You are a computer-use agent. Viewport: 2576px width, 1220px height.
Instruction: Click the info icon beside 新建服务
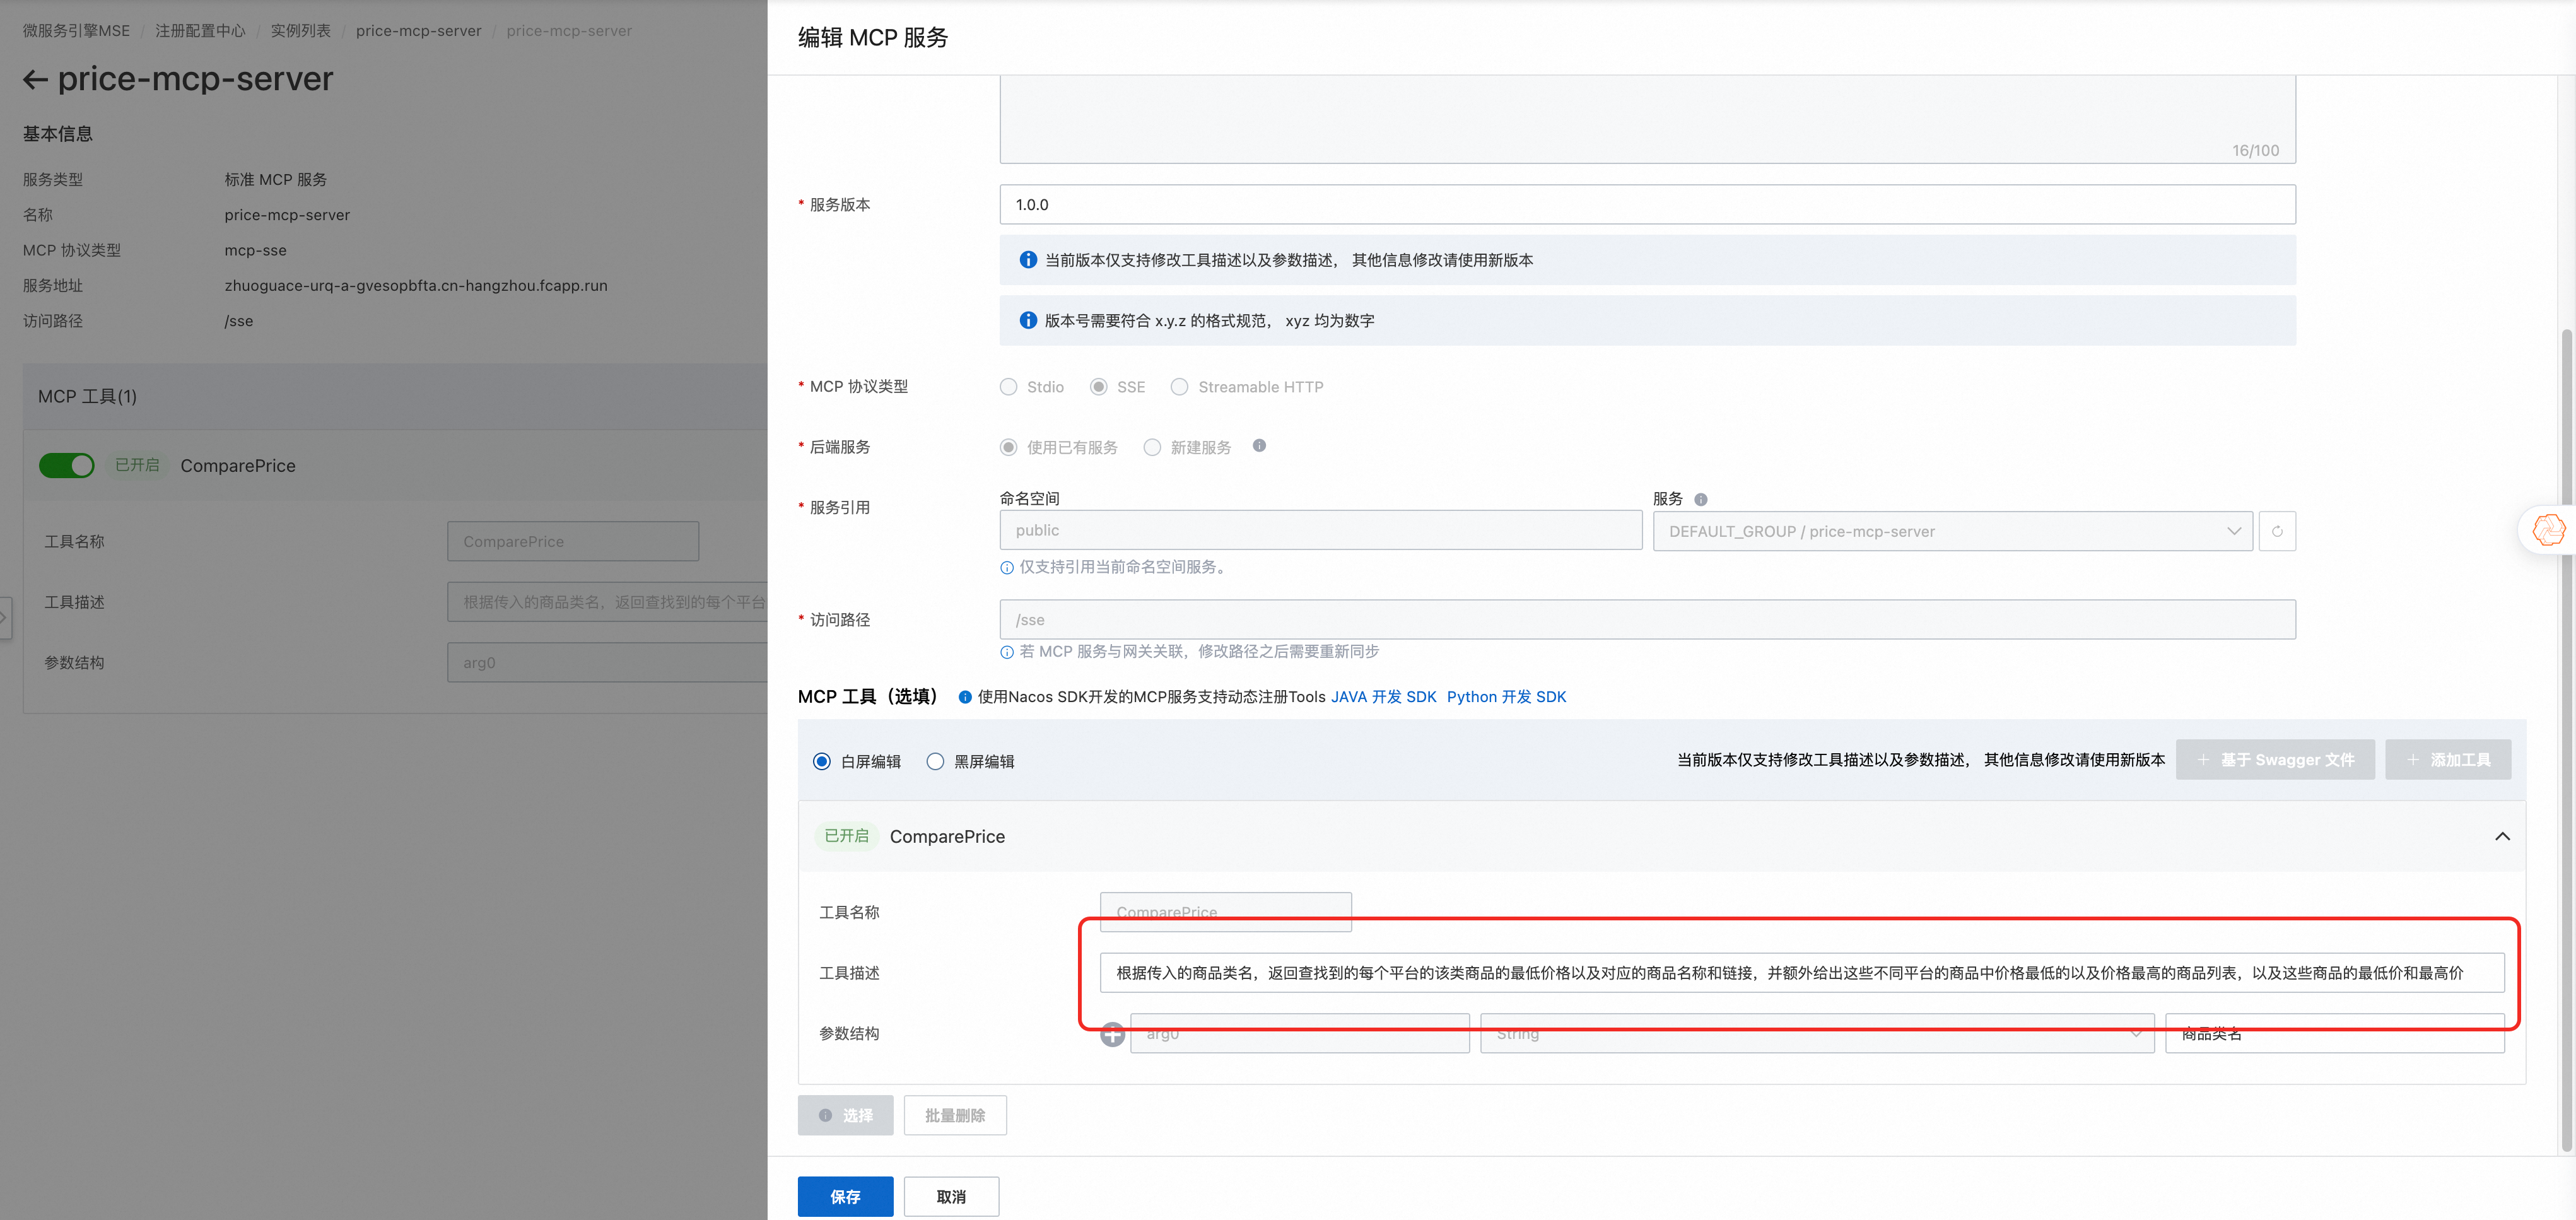pos(1259,446)
